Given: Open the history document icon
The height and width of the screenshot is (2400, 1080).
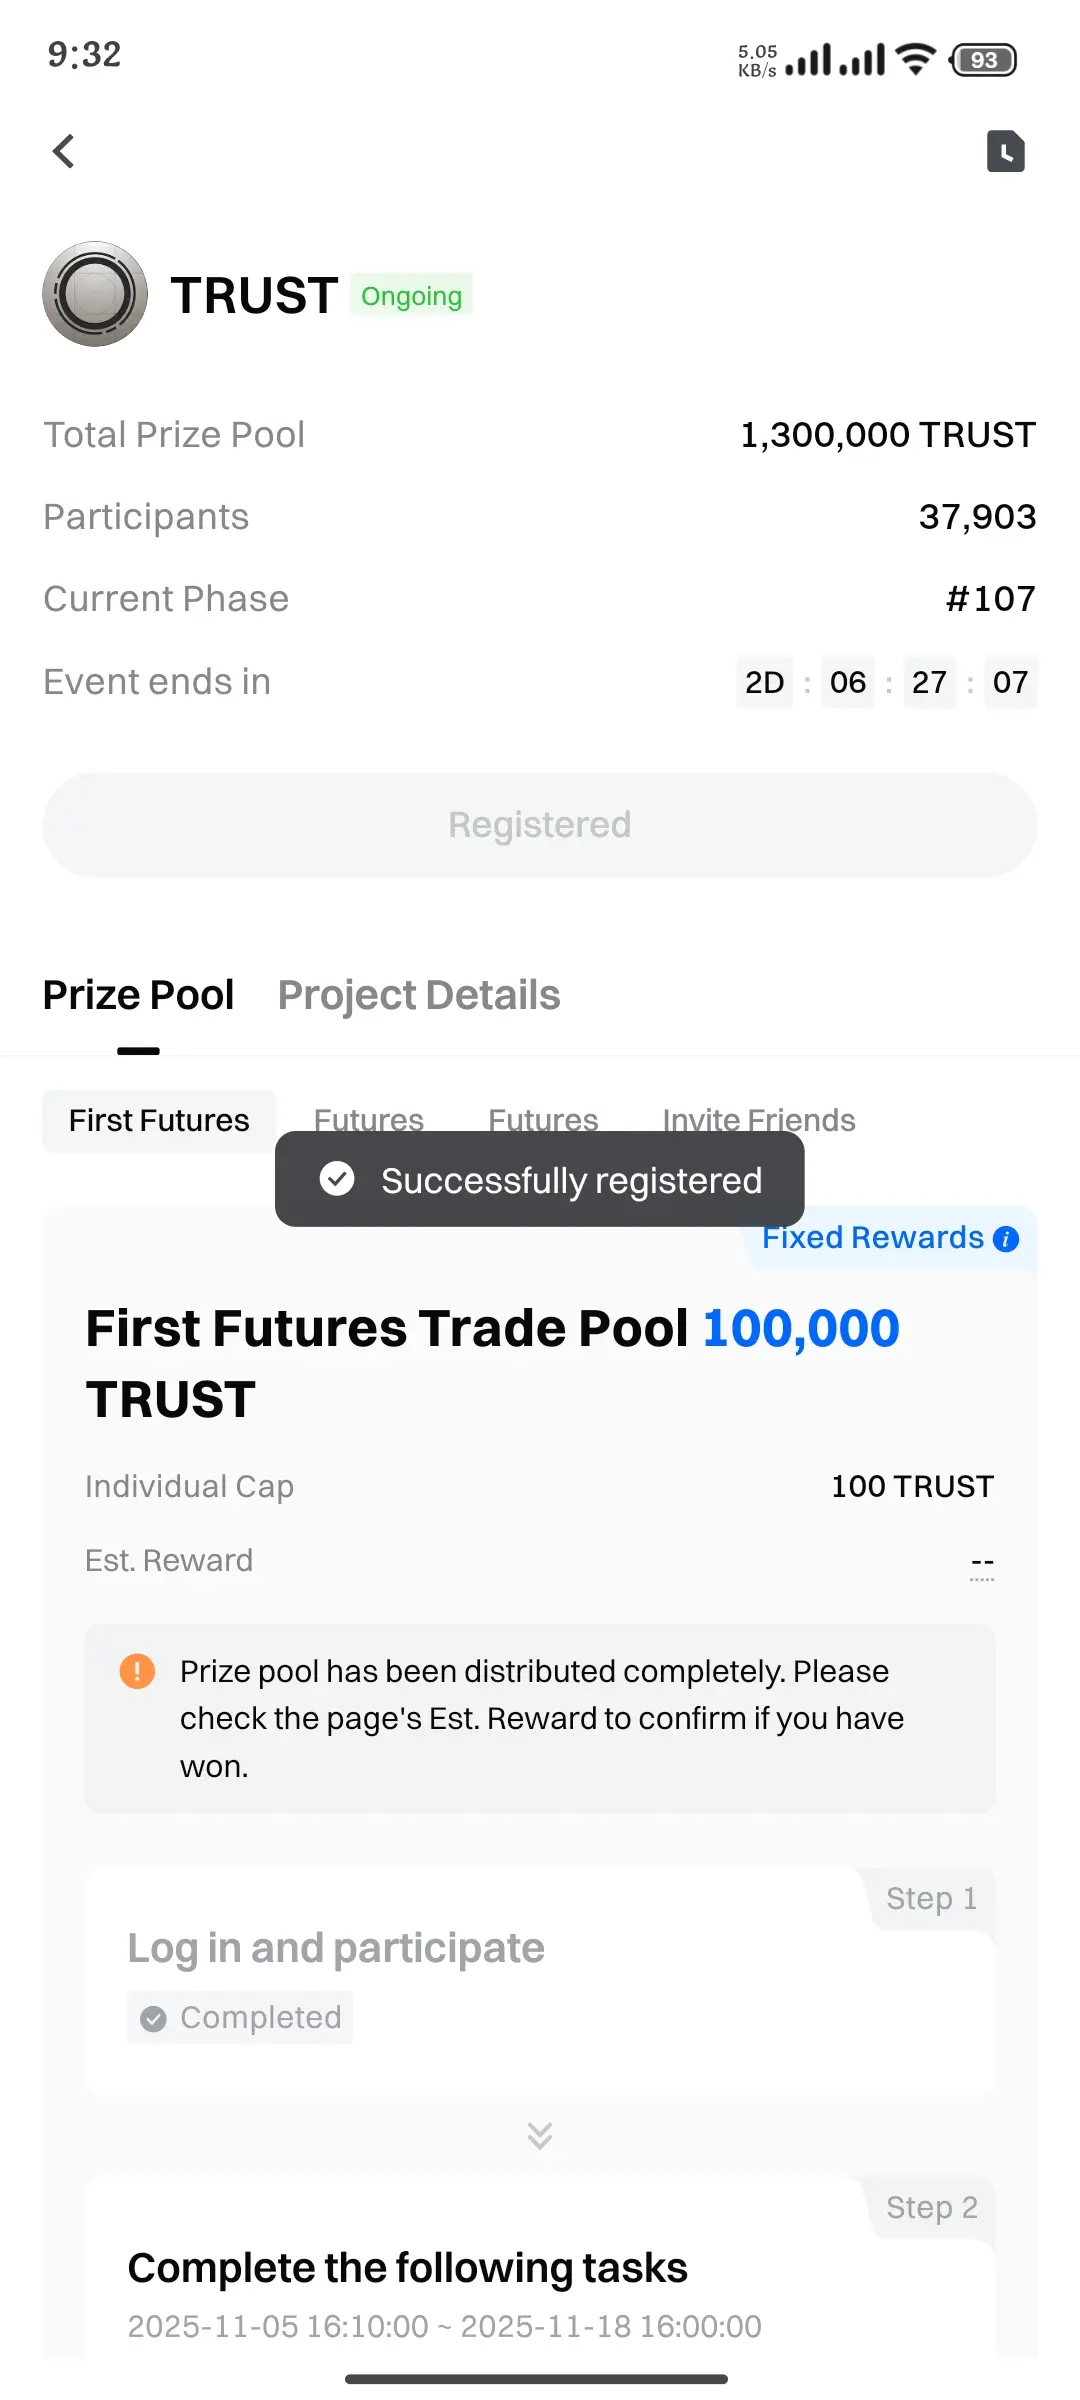Looking at the screenshot, I should 1006,152.
